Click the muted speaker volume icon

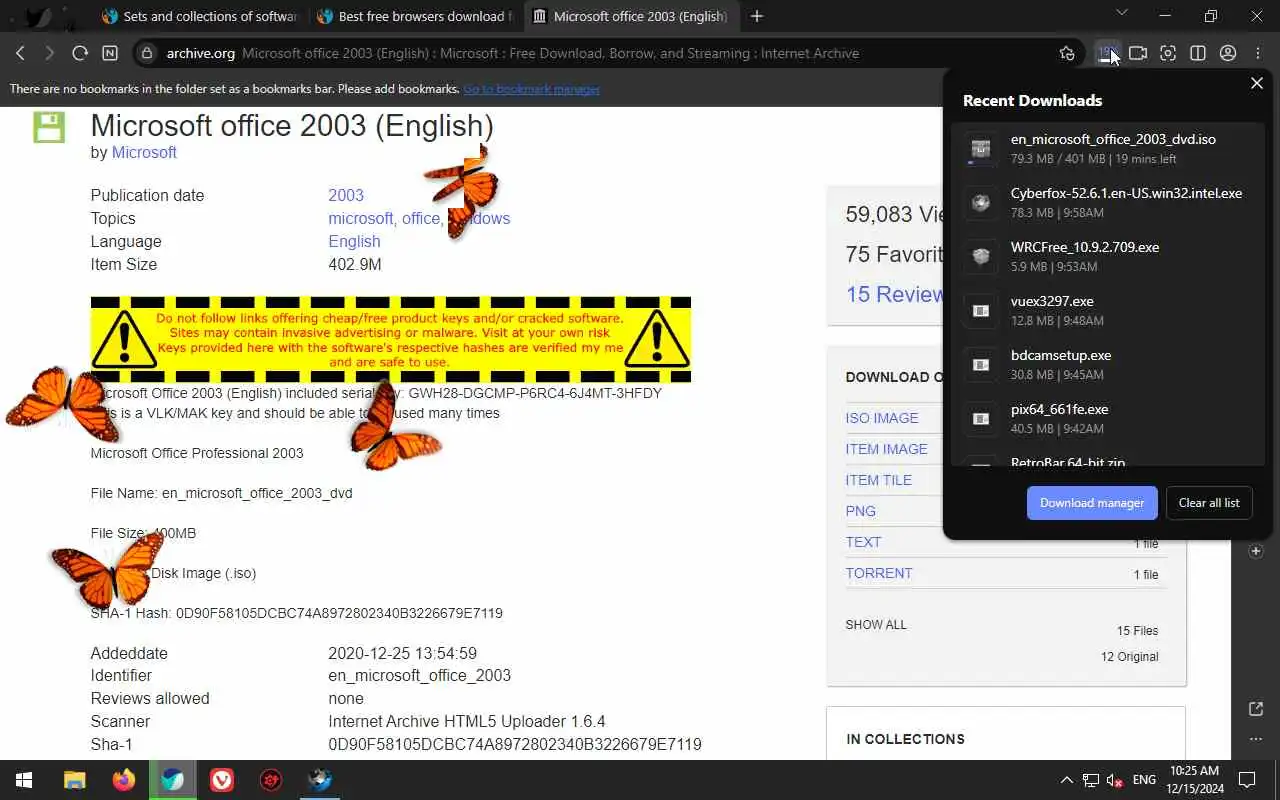coord(1114,780)
